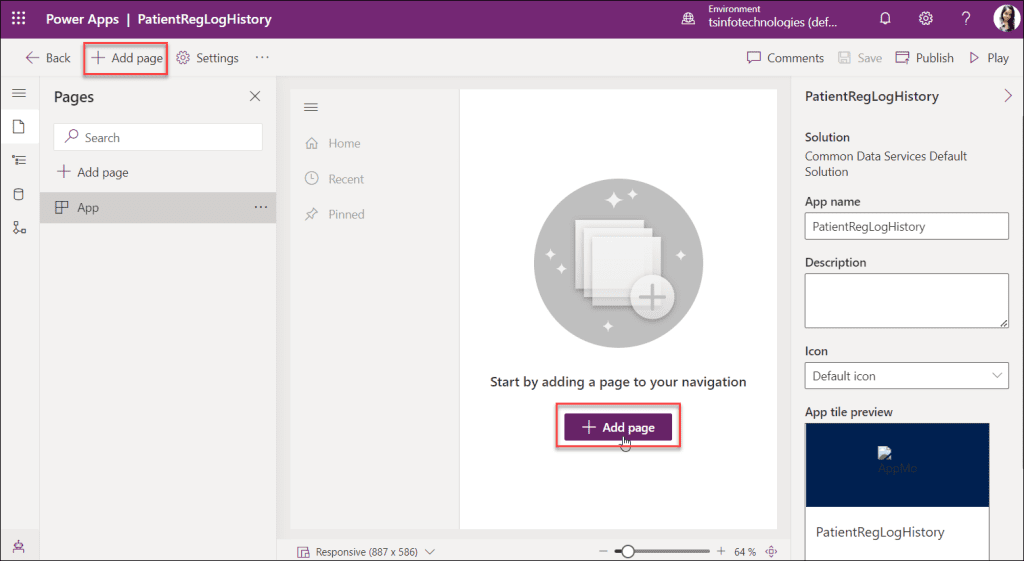The image size is (1024, 561).
Task: Click Pinned in the preview navigation
Action: point(334,214)
